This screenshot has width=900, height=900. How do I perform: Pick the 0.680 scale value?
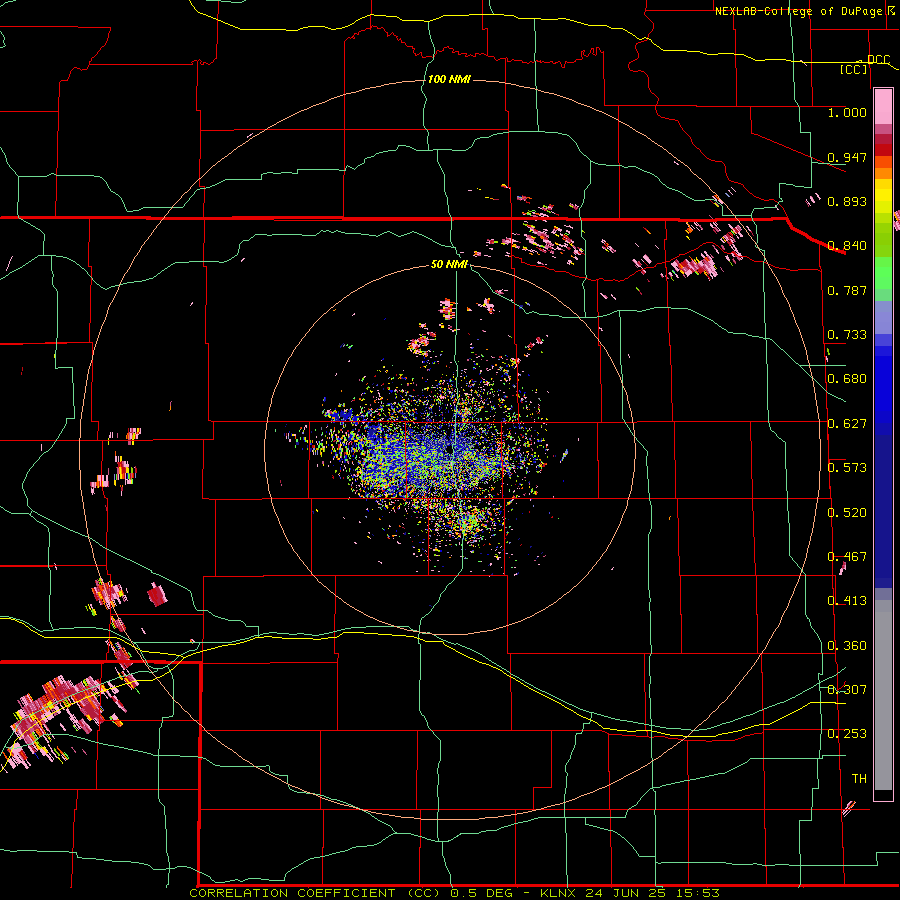tap(847, 379)
